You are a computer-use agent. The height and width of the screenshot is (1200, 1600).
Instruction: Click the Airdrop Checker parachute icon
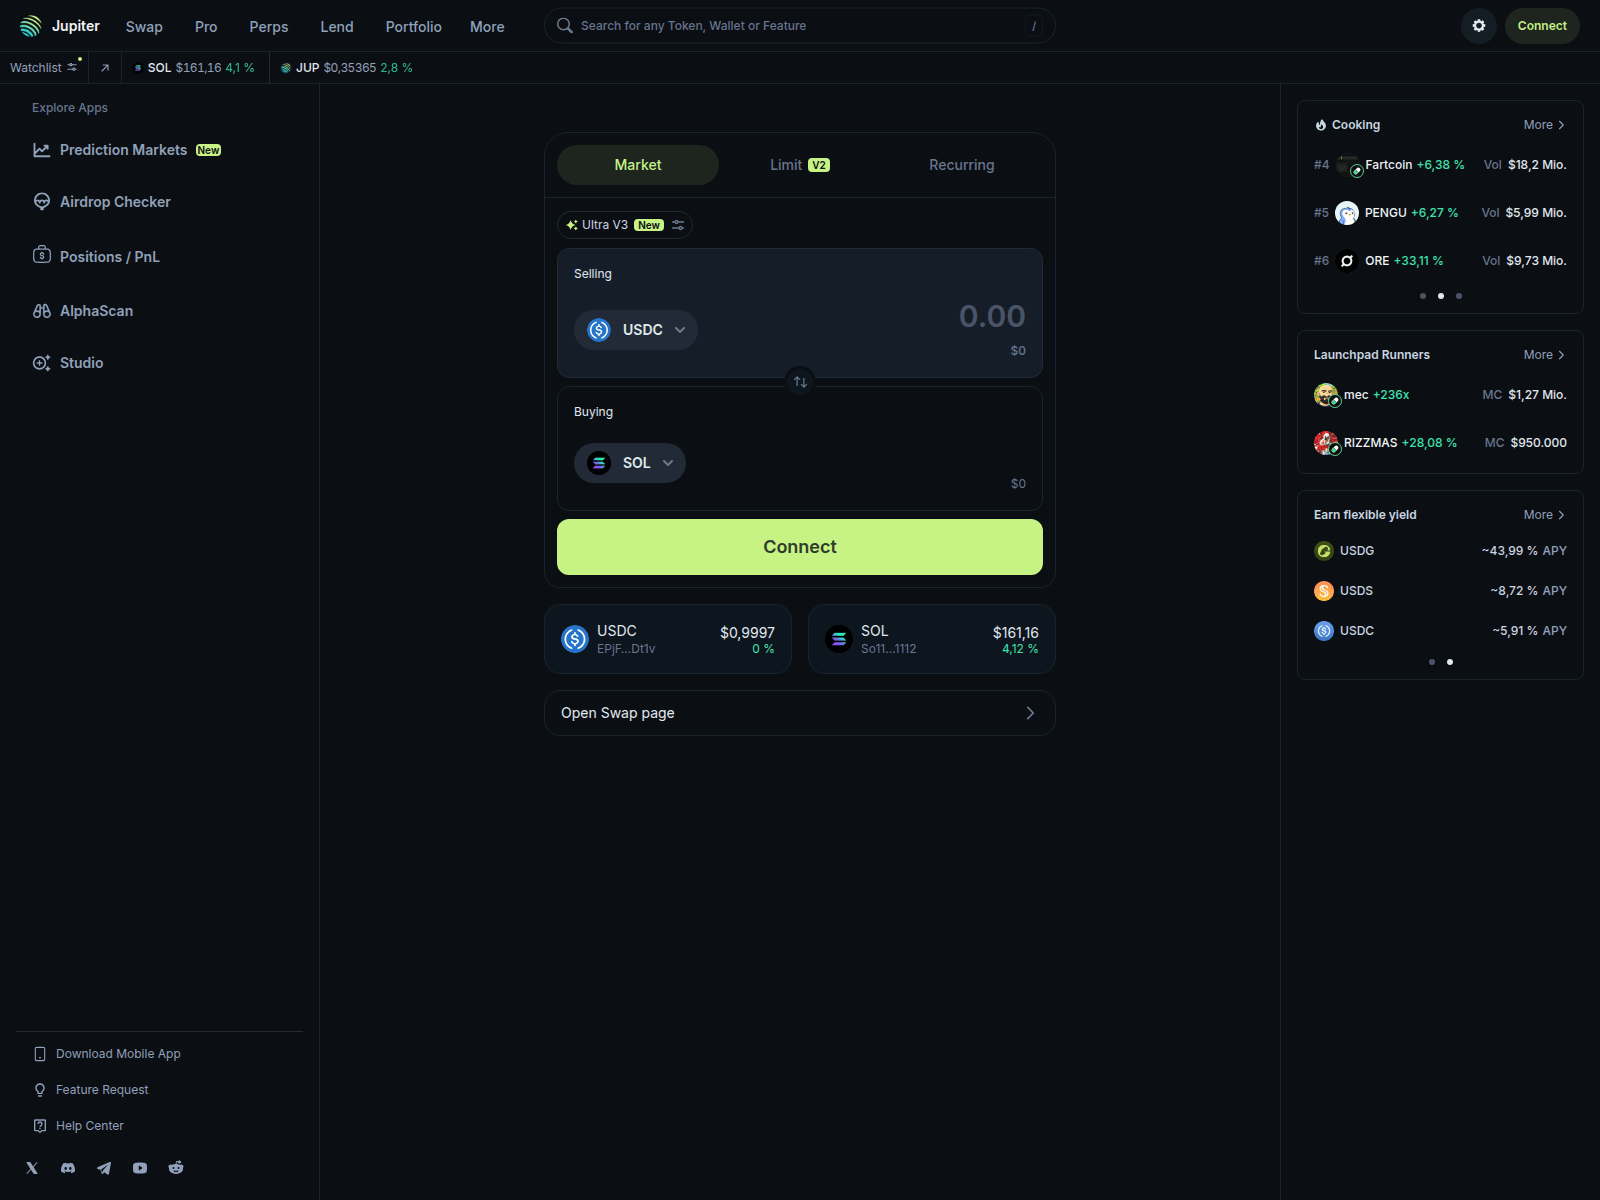(x=42, y=202)
